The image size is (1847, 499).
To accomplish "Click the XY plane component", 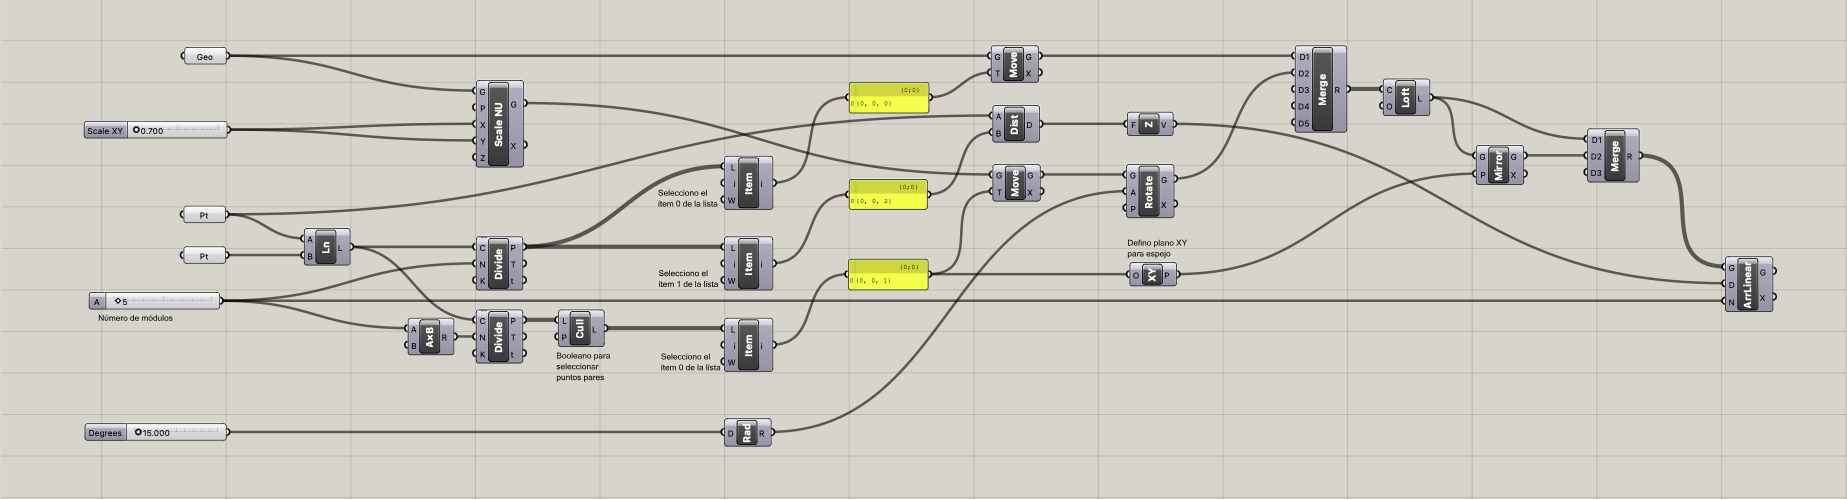I will click(1153, 275).
